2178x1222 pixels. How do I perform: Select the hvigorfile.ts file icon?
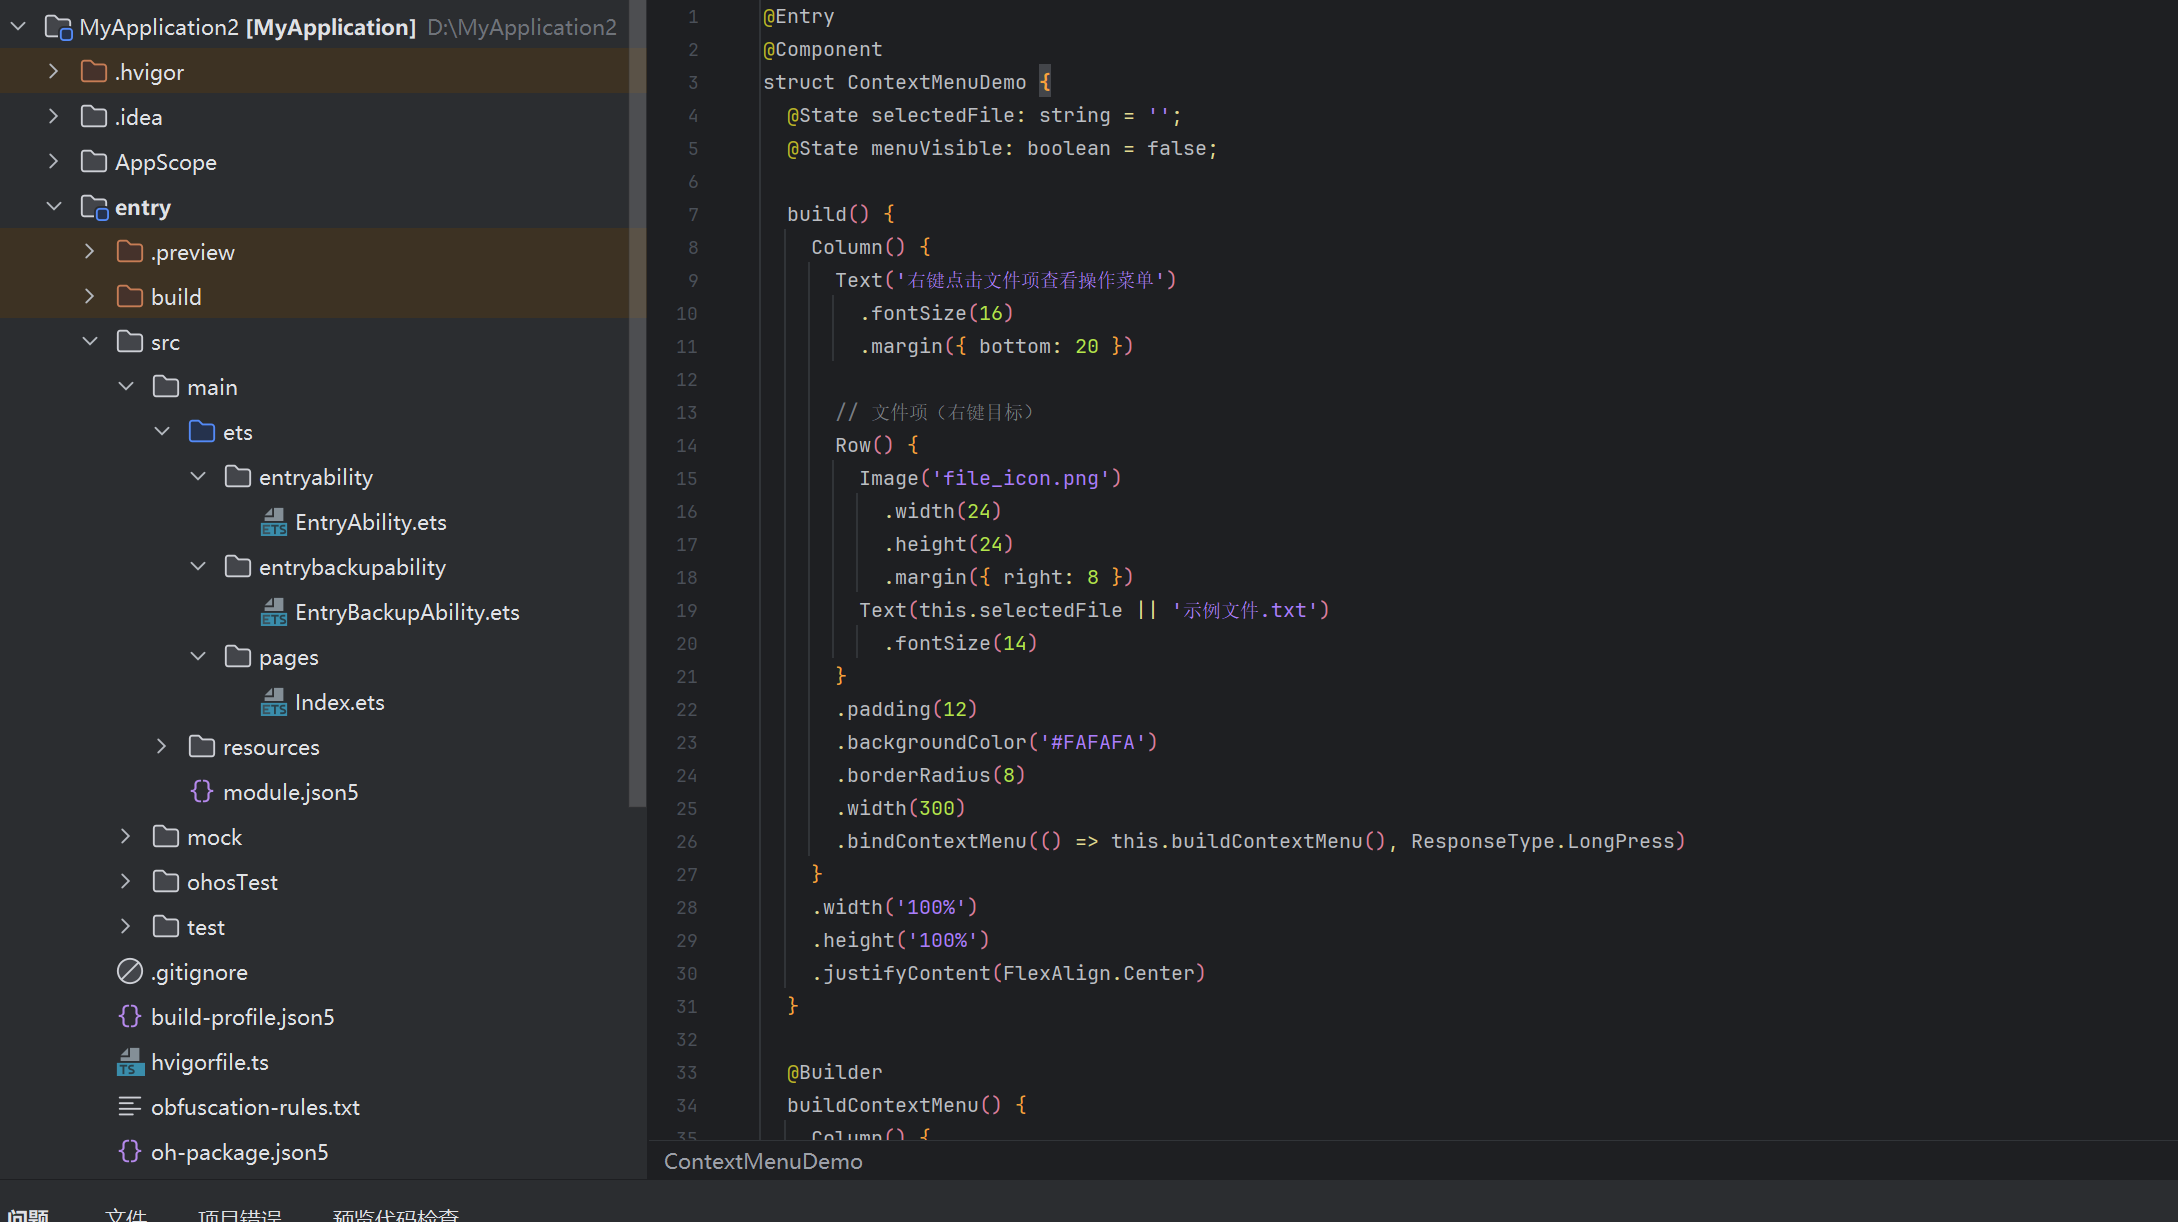click(130, 1062)
